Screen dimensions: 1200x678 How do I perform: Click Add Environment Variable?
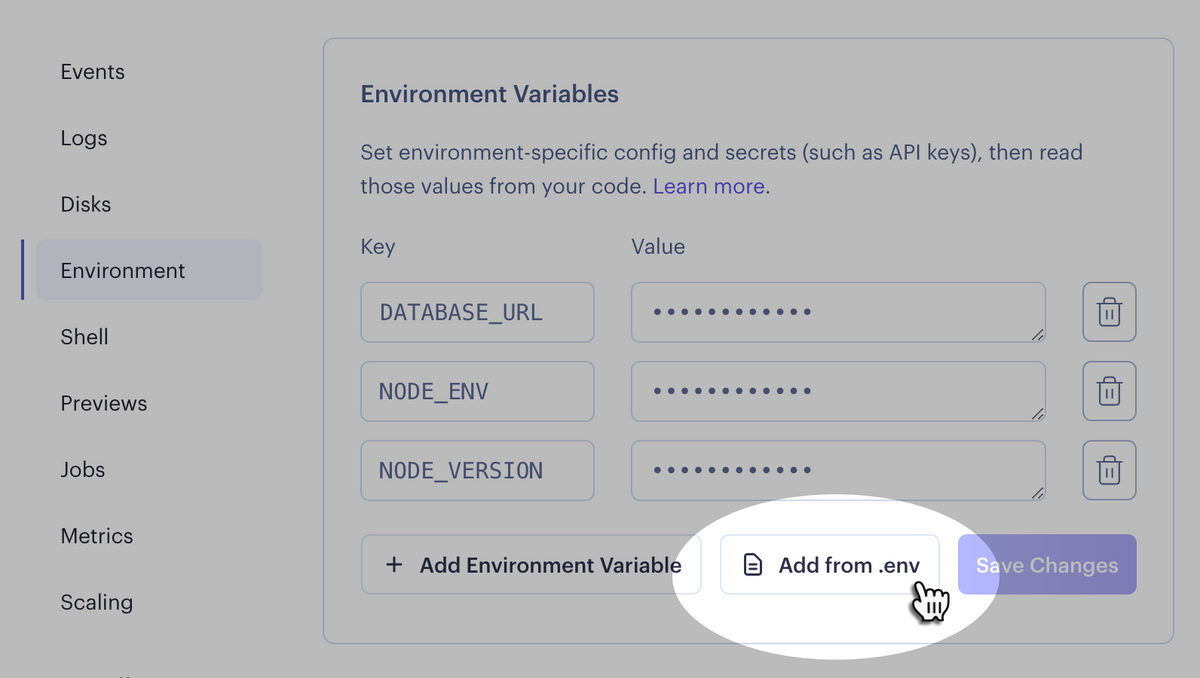(x=530, y=565)
